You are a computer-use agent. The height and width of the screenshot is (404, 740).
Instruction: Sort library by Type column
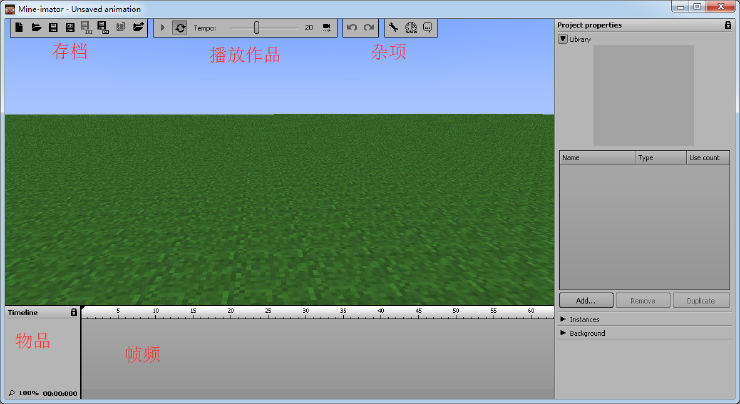pyautogui.click(x=661, y=158)
